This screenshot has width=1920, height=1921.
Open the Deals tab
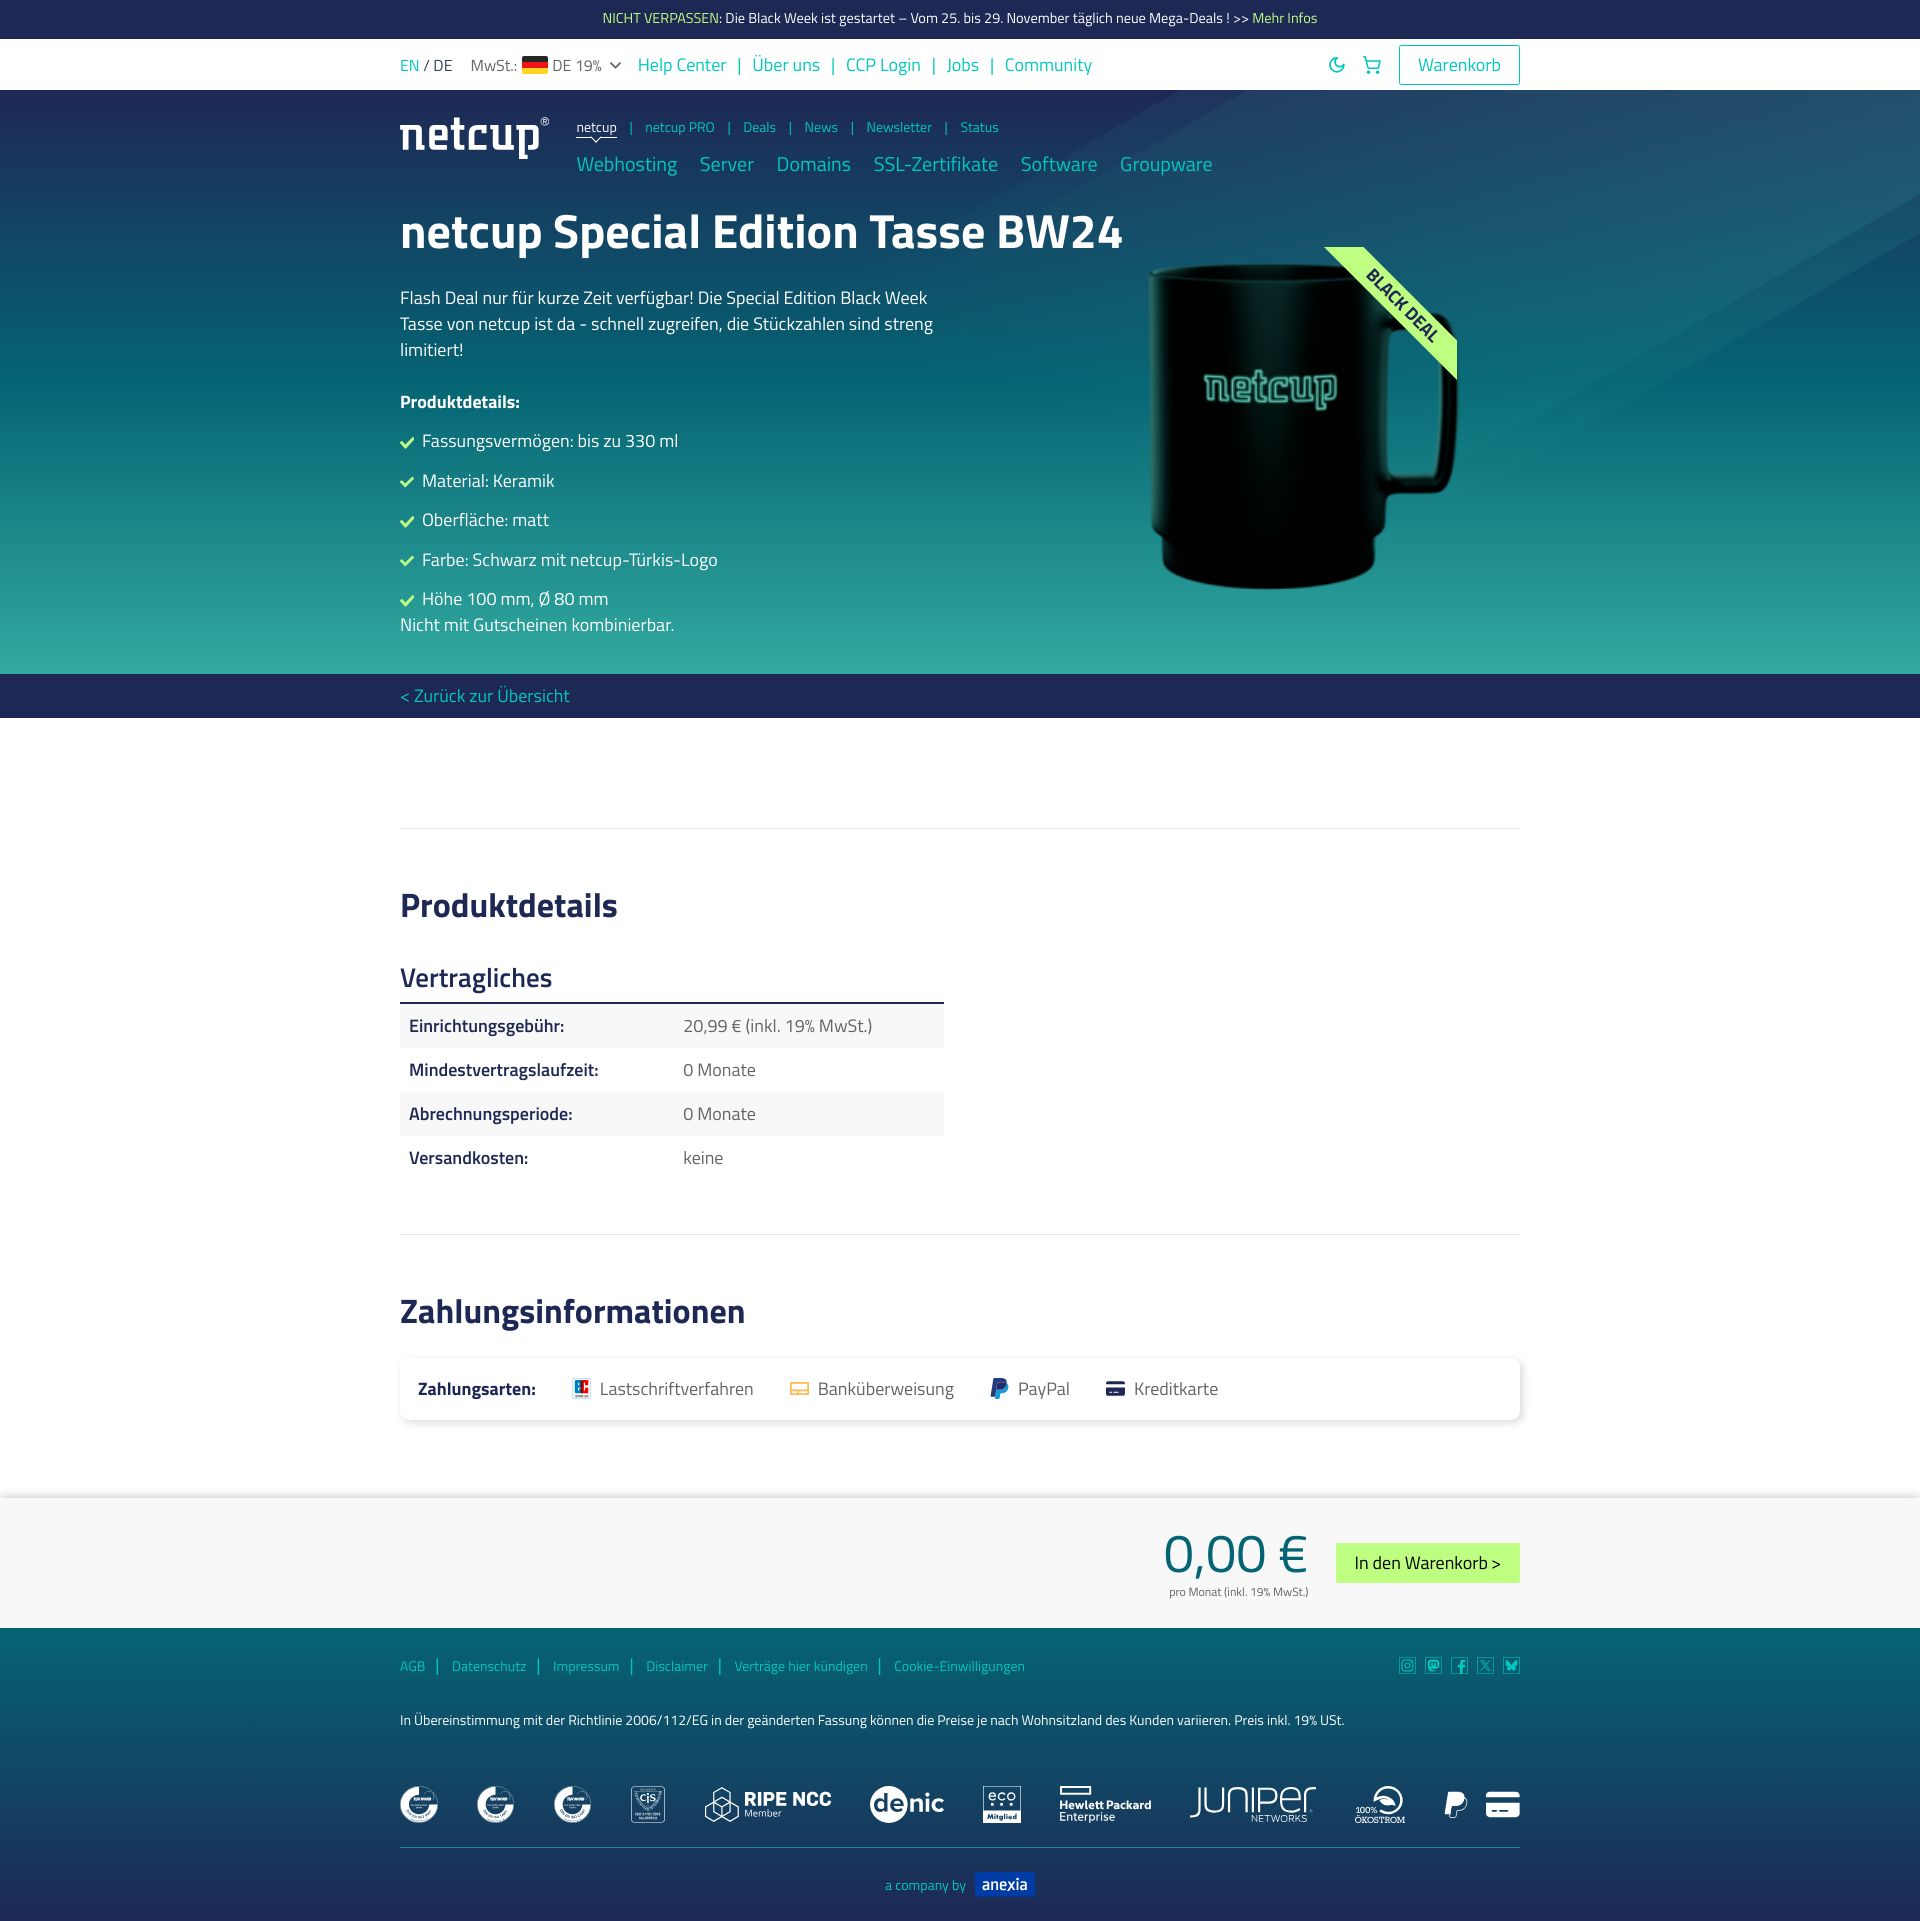click(x=759, y=127)
